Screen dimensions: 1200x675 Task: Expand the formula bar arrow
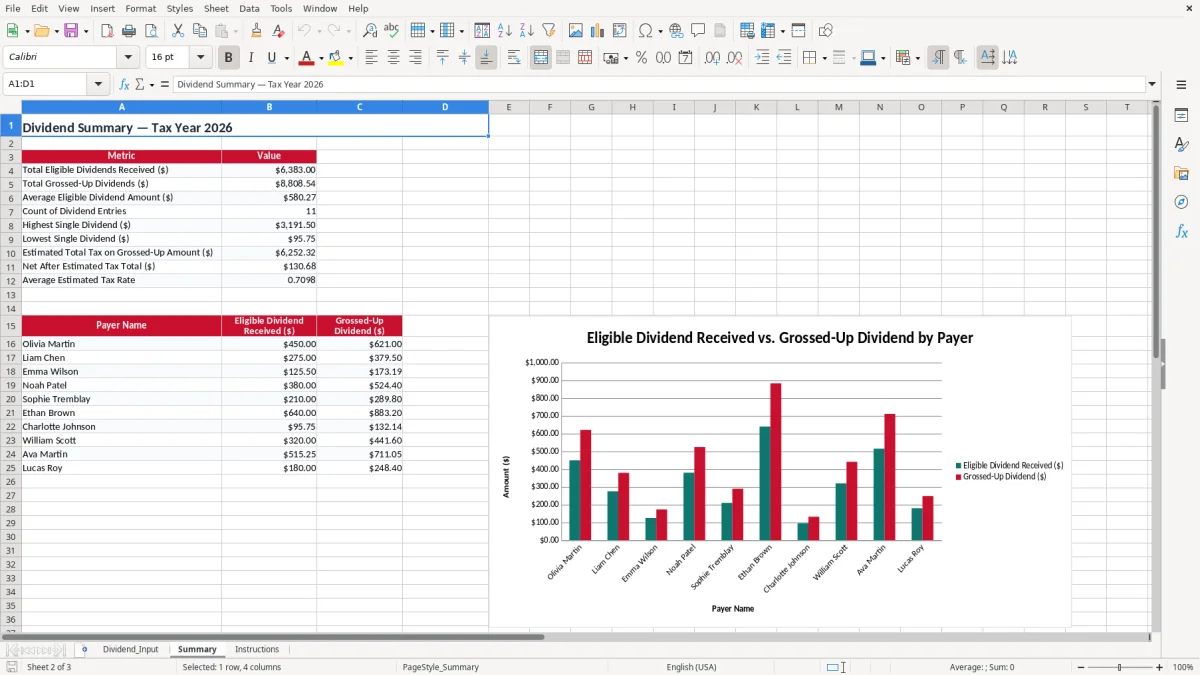(1152, 85)
